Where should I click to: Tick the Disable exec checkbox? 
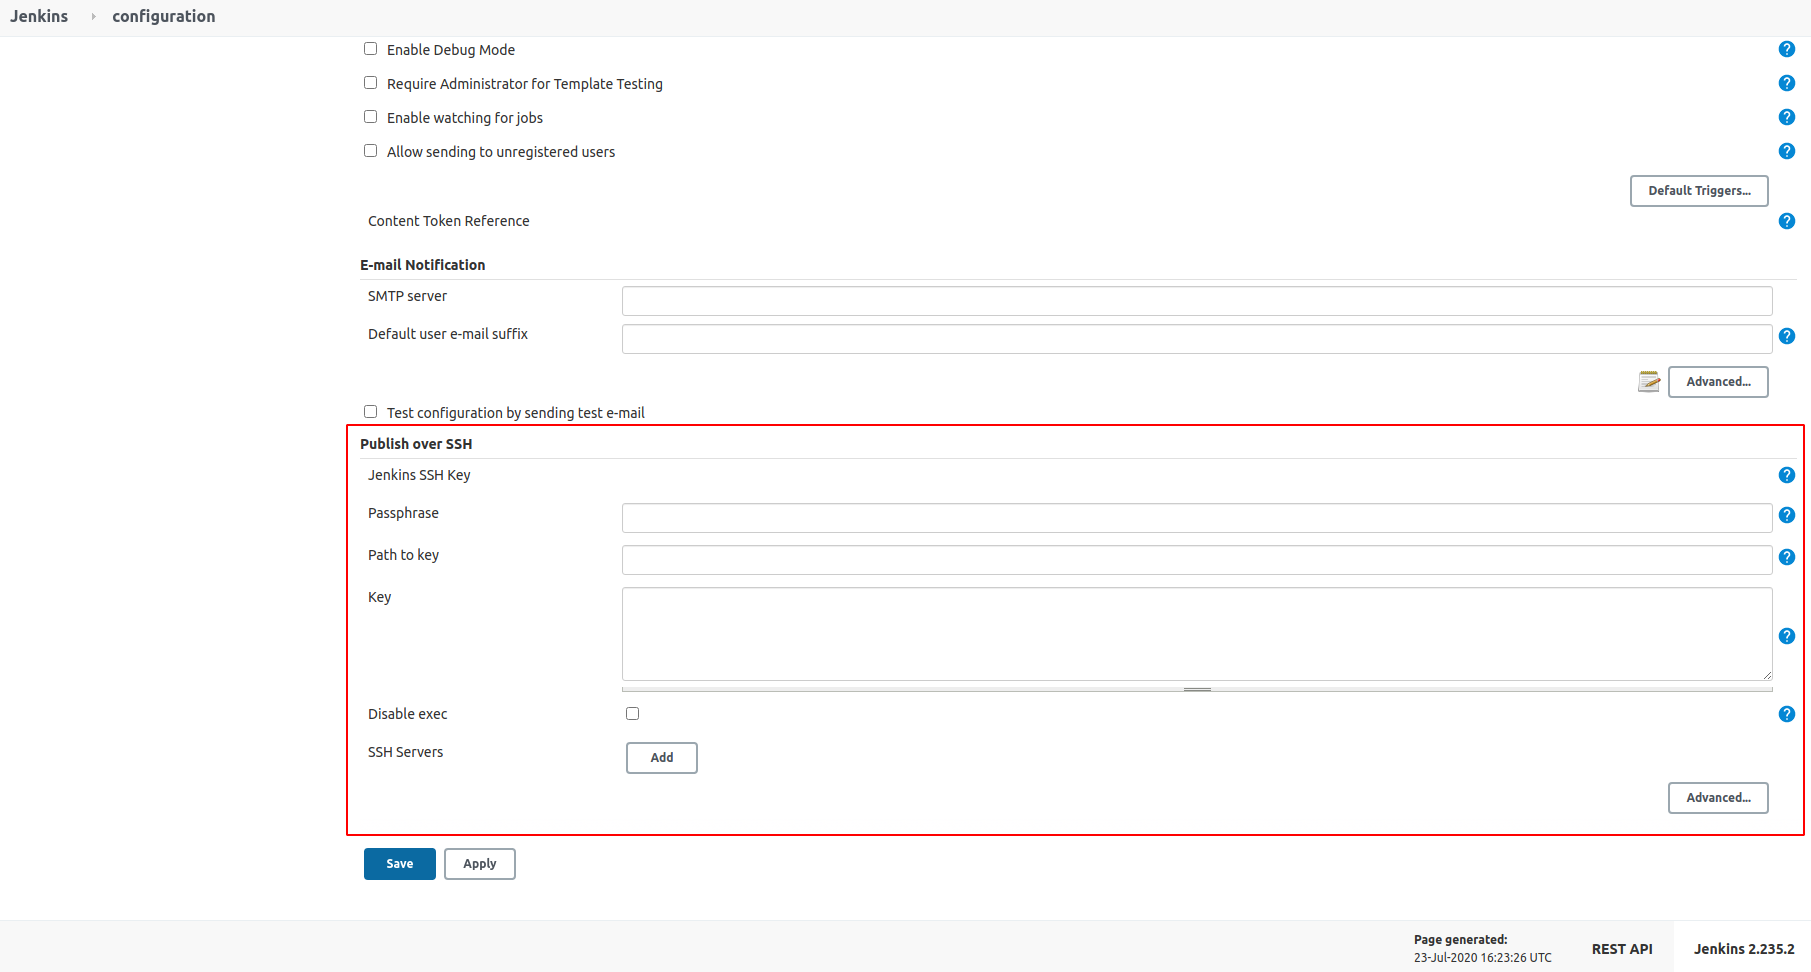(632, 713)
